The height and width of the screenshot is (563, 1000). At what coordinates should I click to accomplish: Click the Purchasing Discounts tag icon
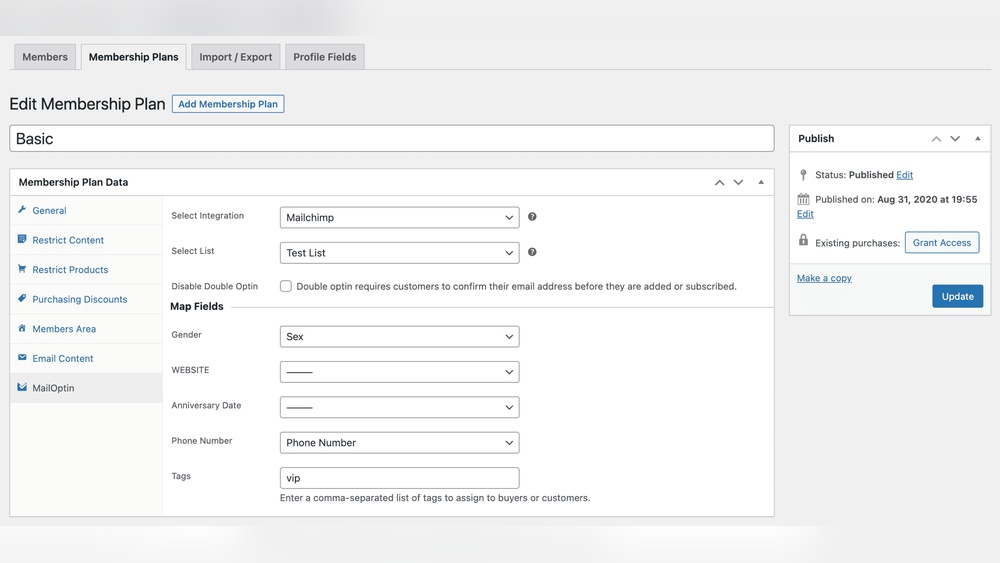(x=22, y=299)
